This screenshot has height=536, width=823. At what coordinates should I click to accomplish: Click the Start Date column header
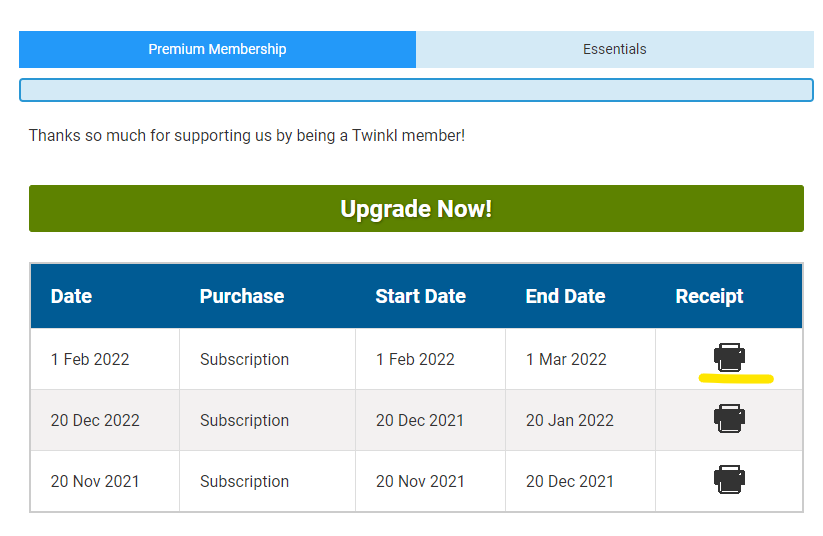[x=420, y=296]
